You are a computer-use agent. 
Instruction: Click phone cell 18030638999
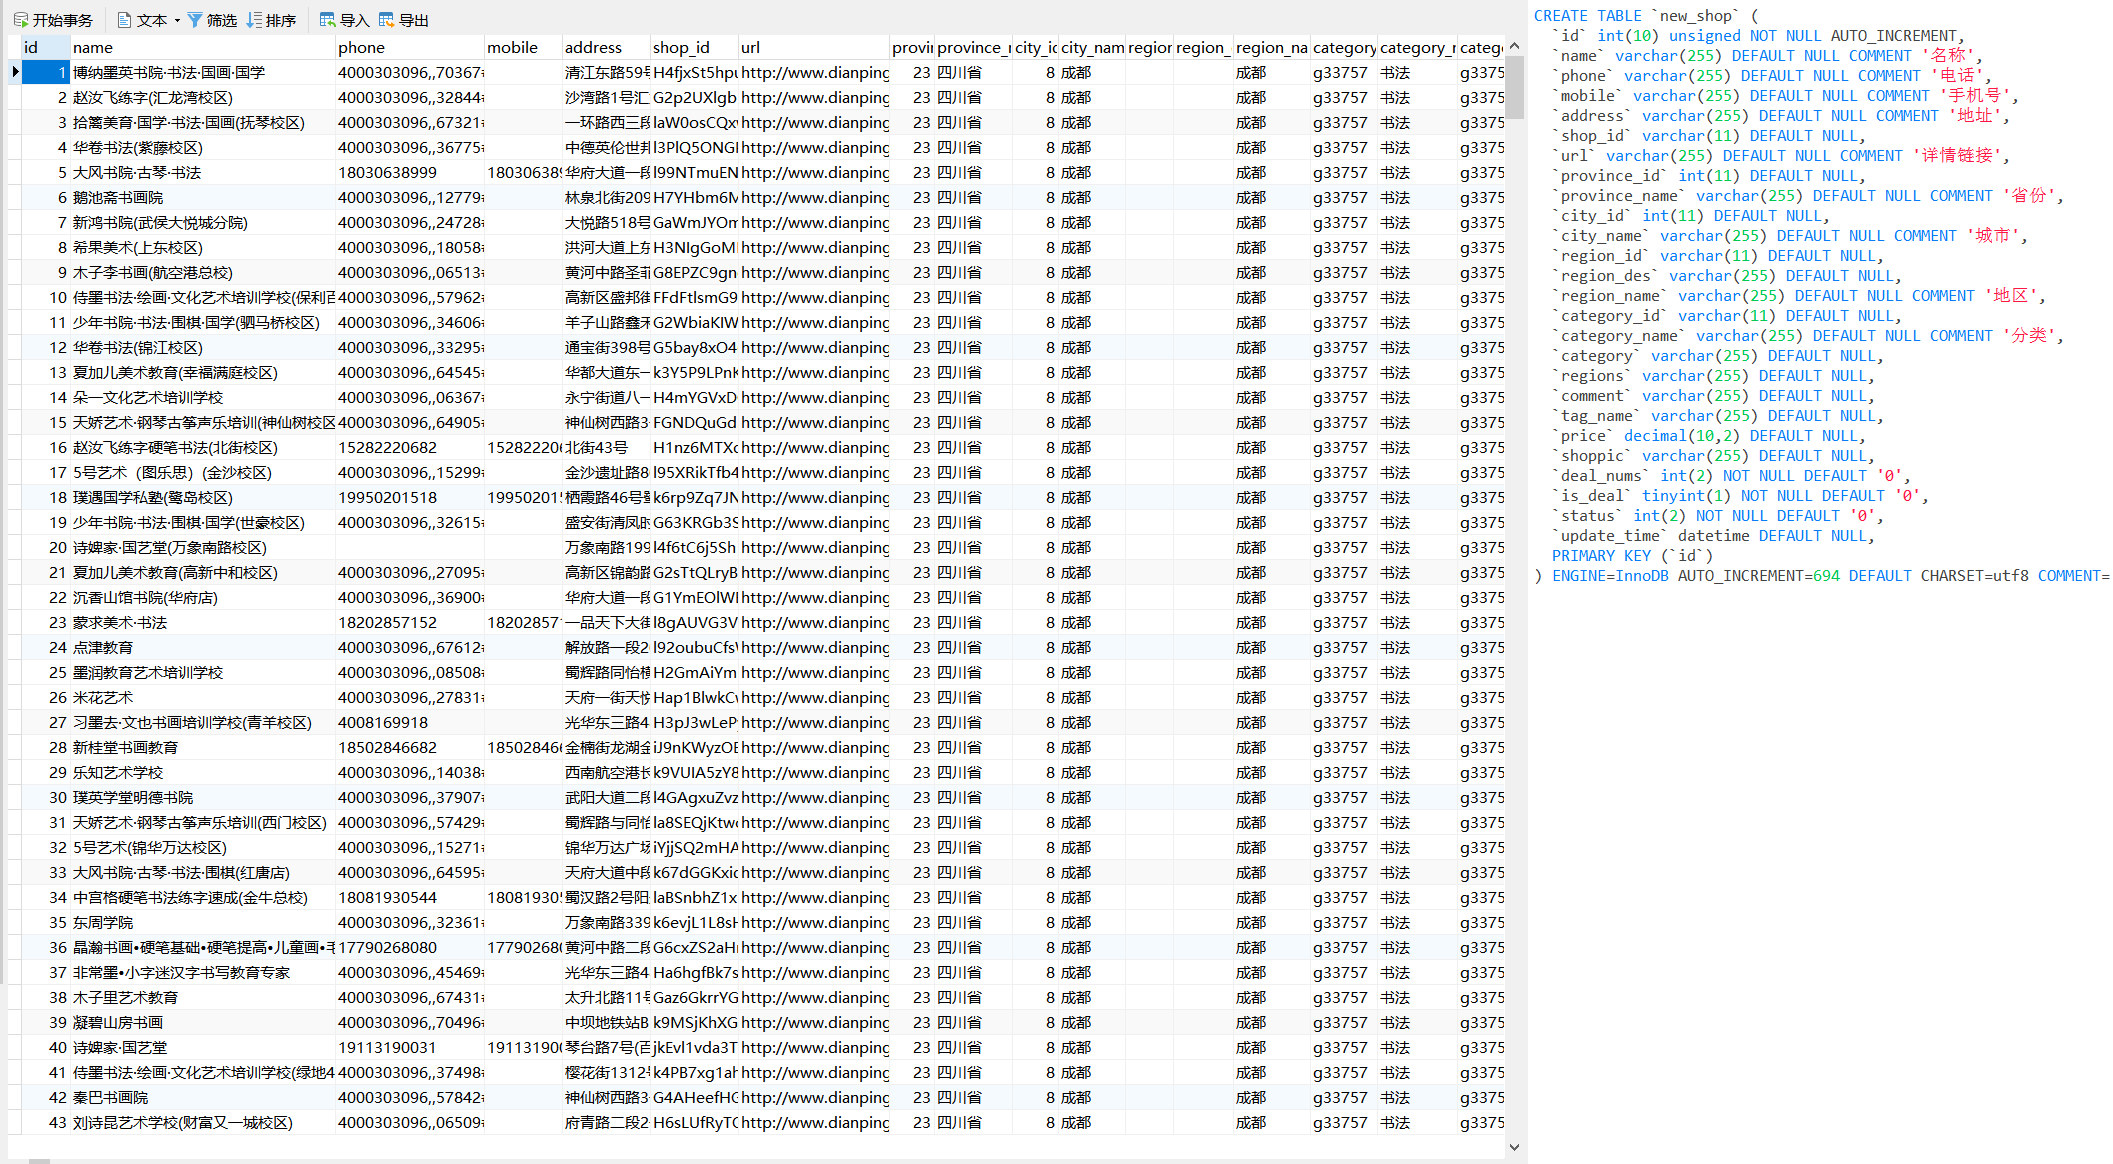pyautogui.click(x=410, y=172)
